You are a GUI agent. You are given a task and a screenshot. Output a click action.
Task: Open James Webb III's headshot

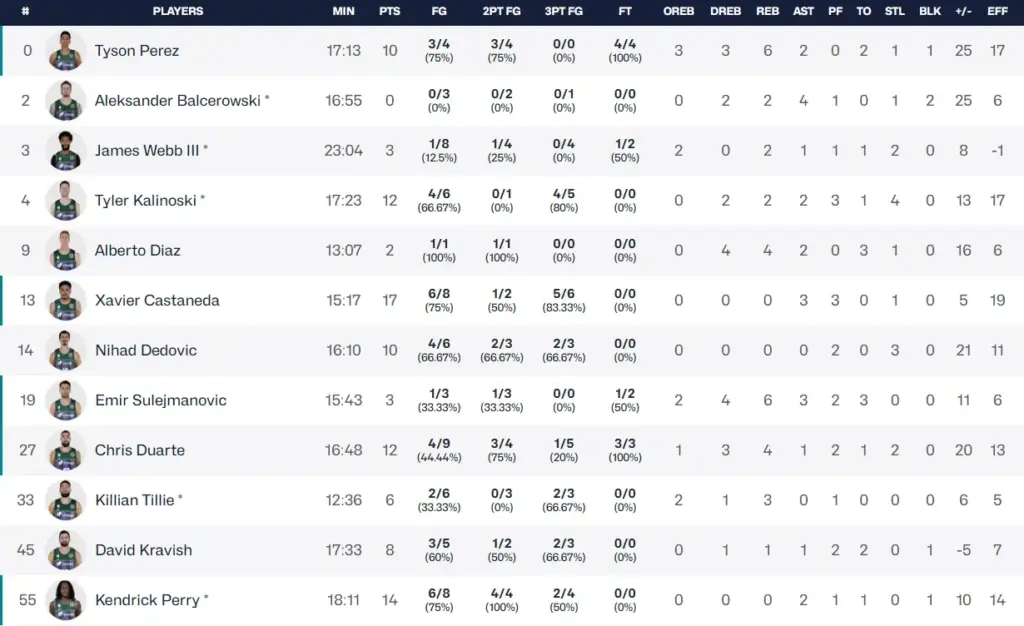pyautogui.click(x=66, y=150)
